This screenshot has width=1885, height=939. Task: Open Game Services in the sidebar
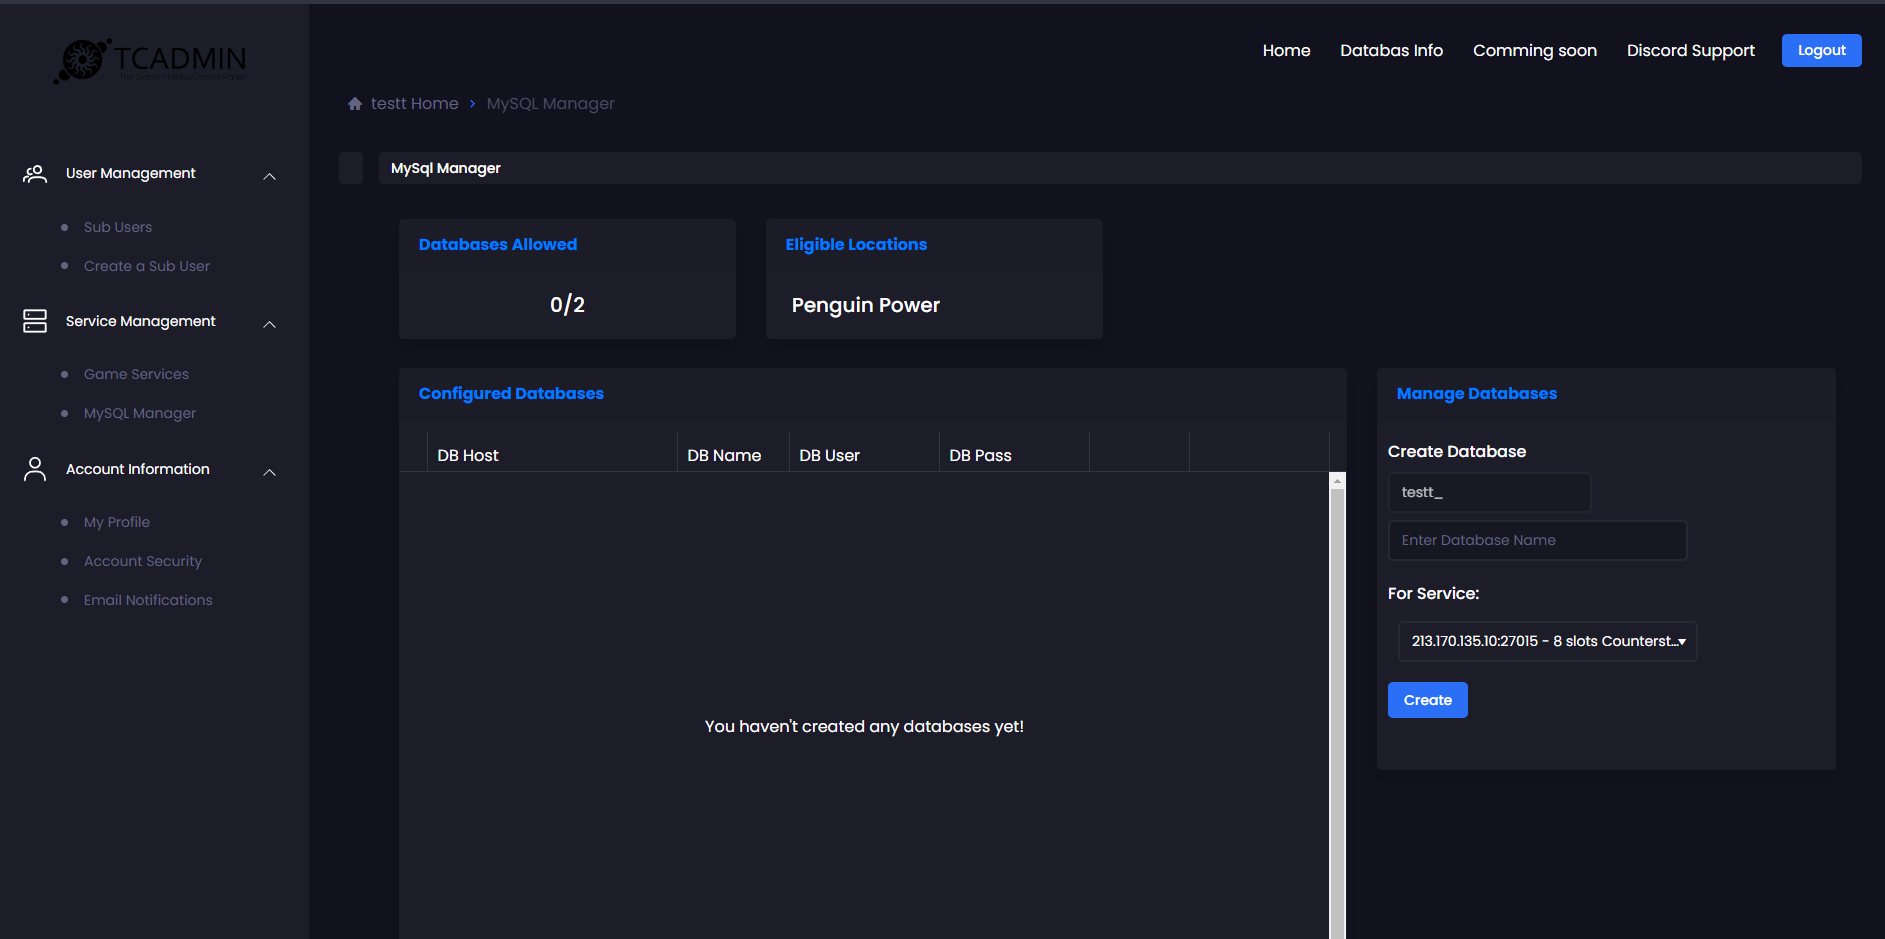[x=136, y=374]
